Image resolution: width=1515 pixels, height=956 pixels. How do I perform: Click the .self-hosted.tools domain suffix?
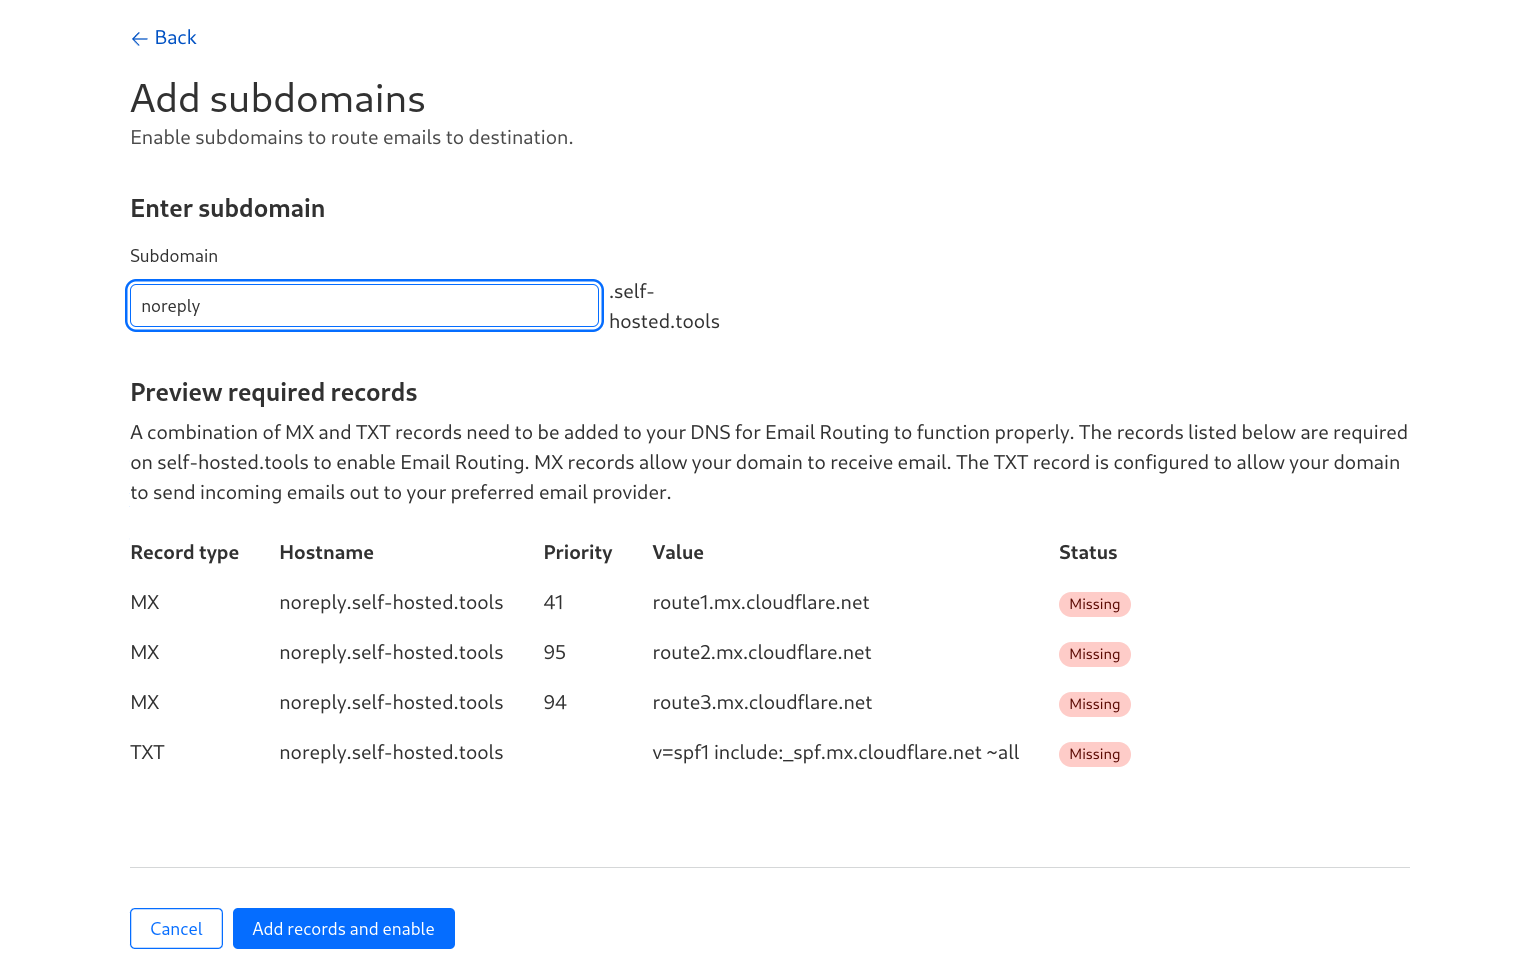pyautogui.click(x=664, y=306)
